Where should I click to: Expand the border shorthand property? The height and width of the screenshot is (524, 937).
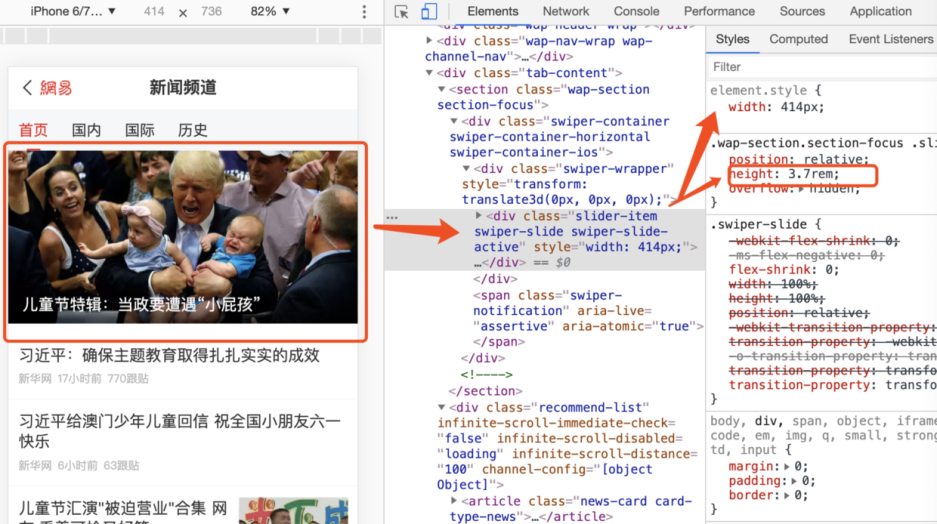pos(786,495)
